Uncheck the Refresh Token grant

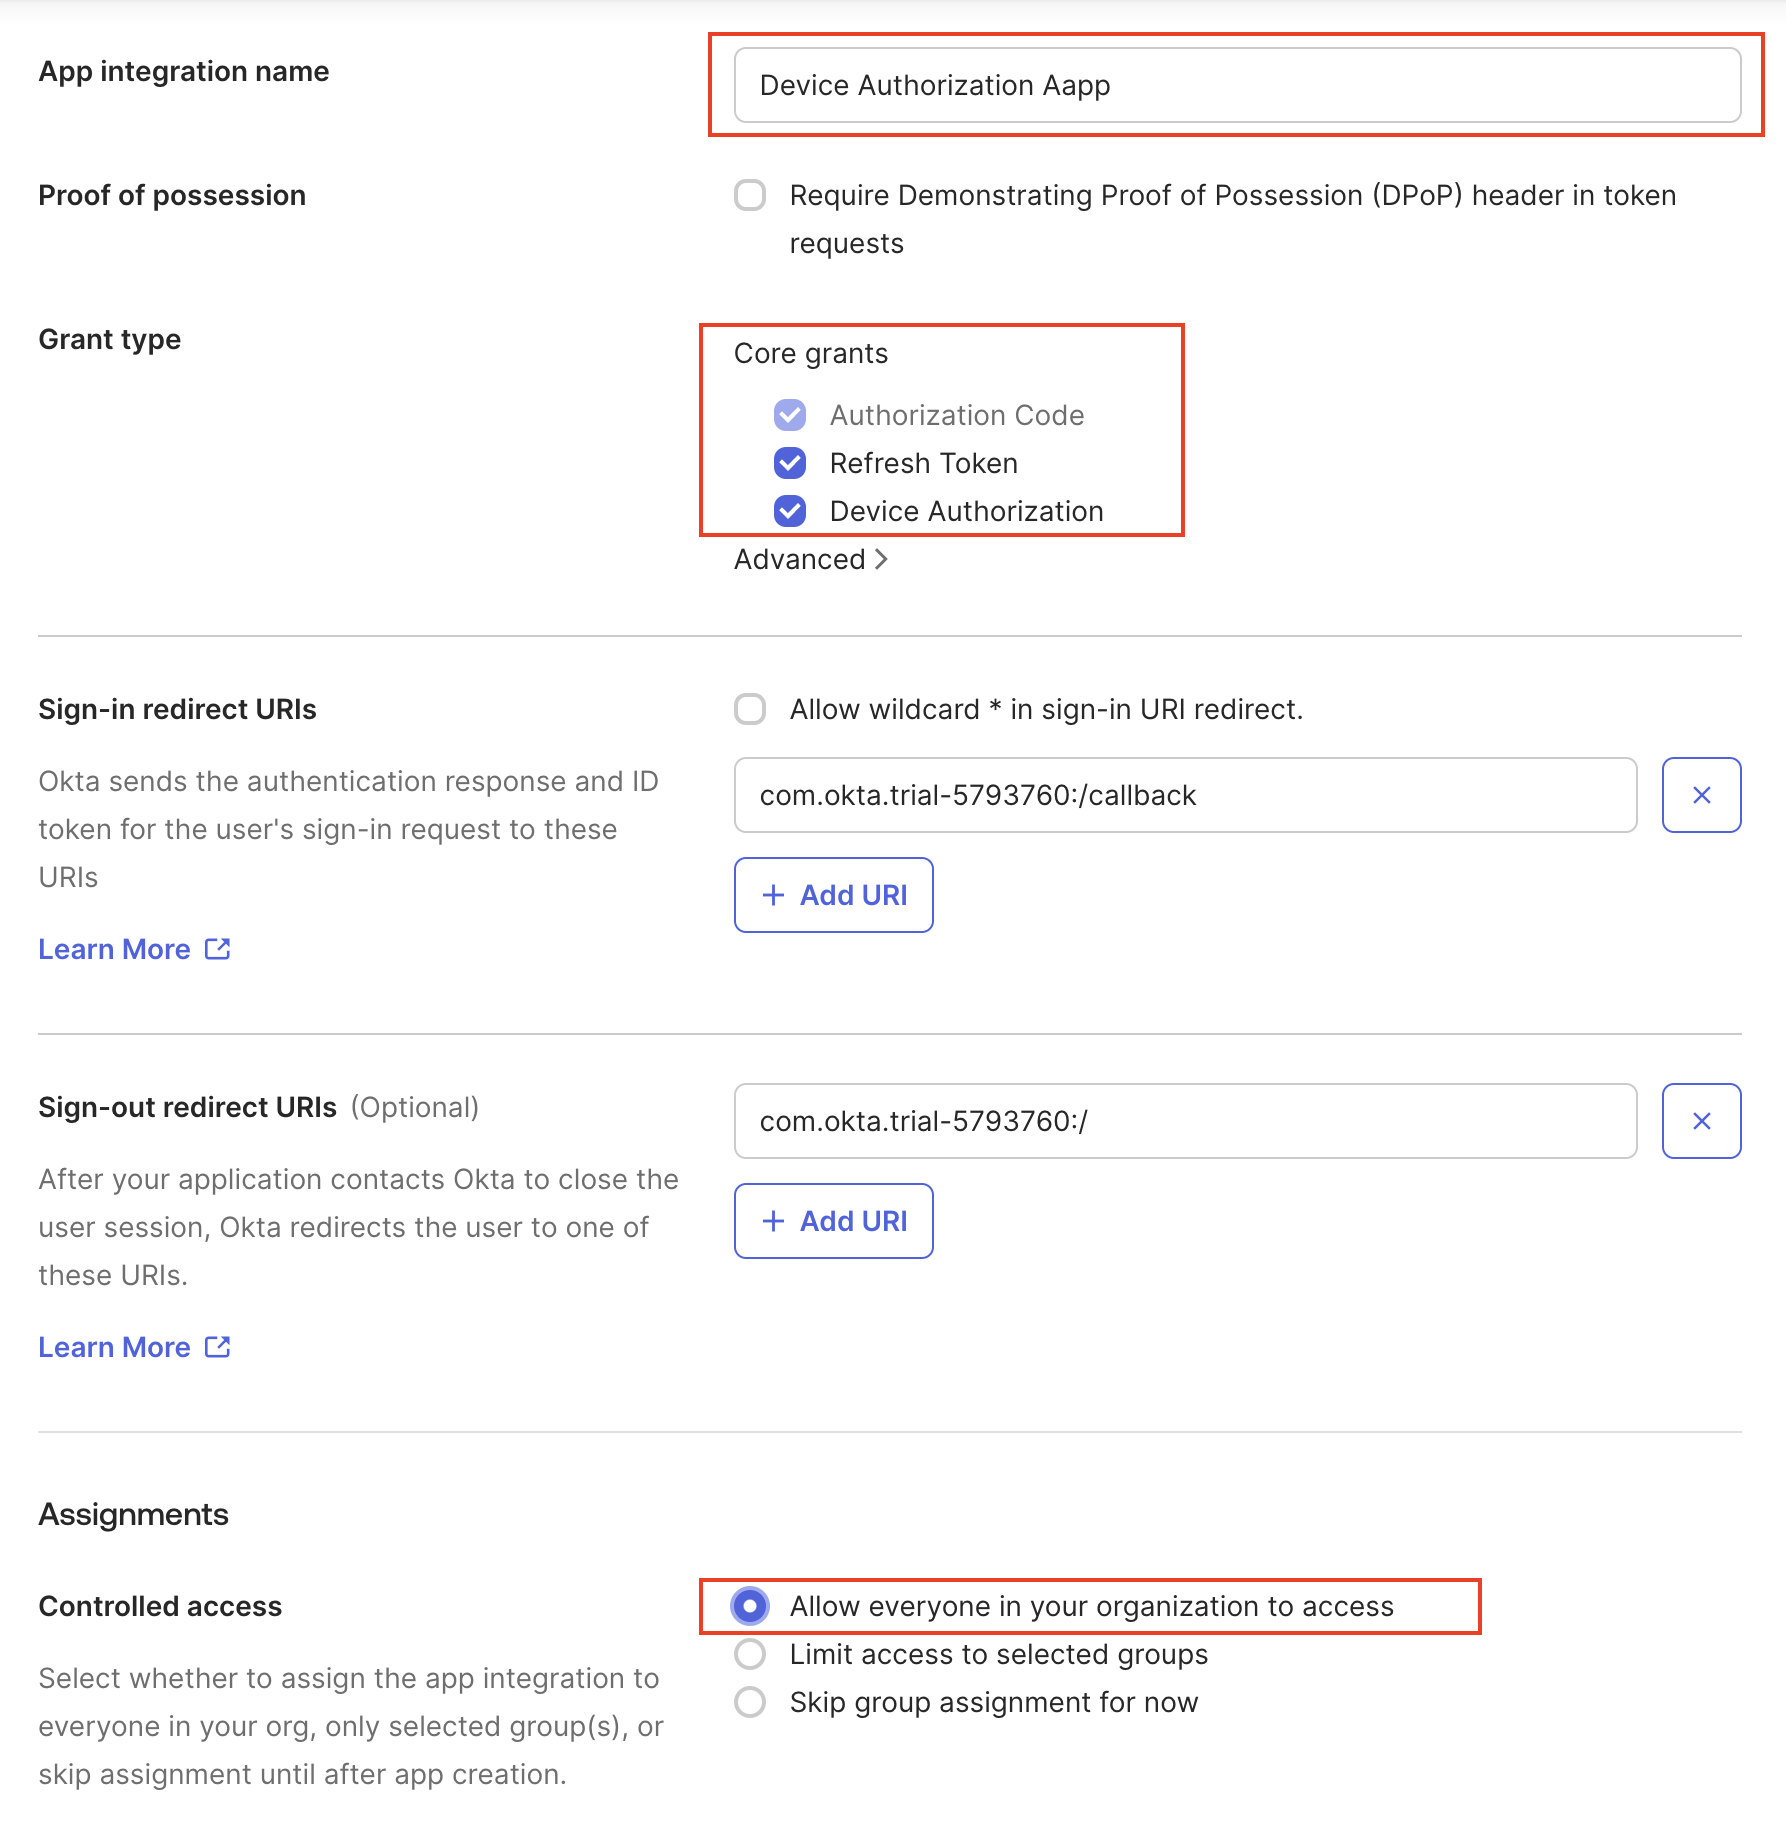(x=789, y=463)
